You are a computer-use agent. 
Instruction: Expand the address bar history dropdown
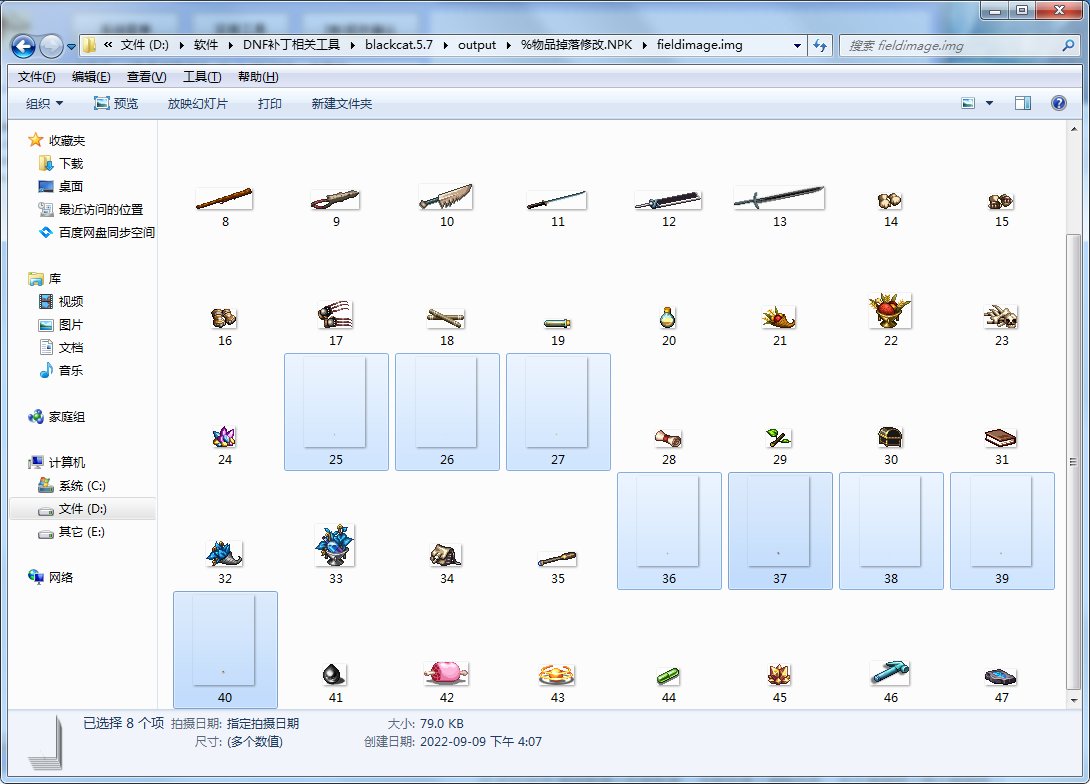(797, 46)
